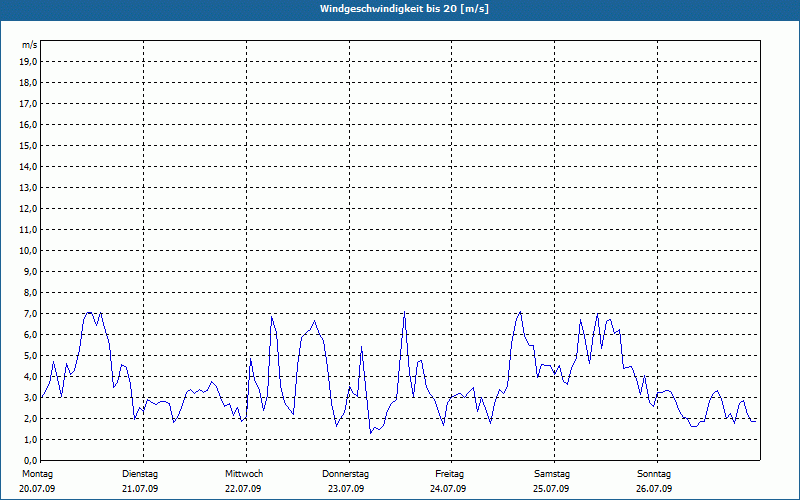
Task: Click the '17,0' axis label
Action: click(x=28, y=104)
